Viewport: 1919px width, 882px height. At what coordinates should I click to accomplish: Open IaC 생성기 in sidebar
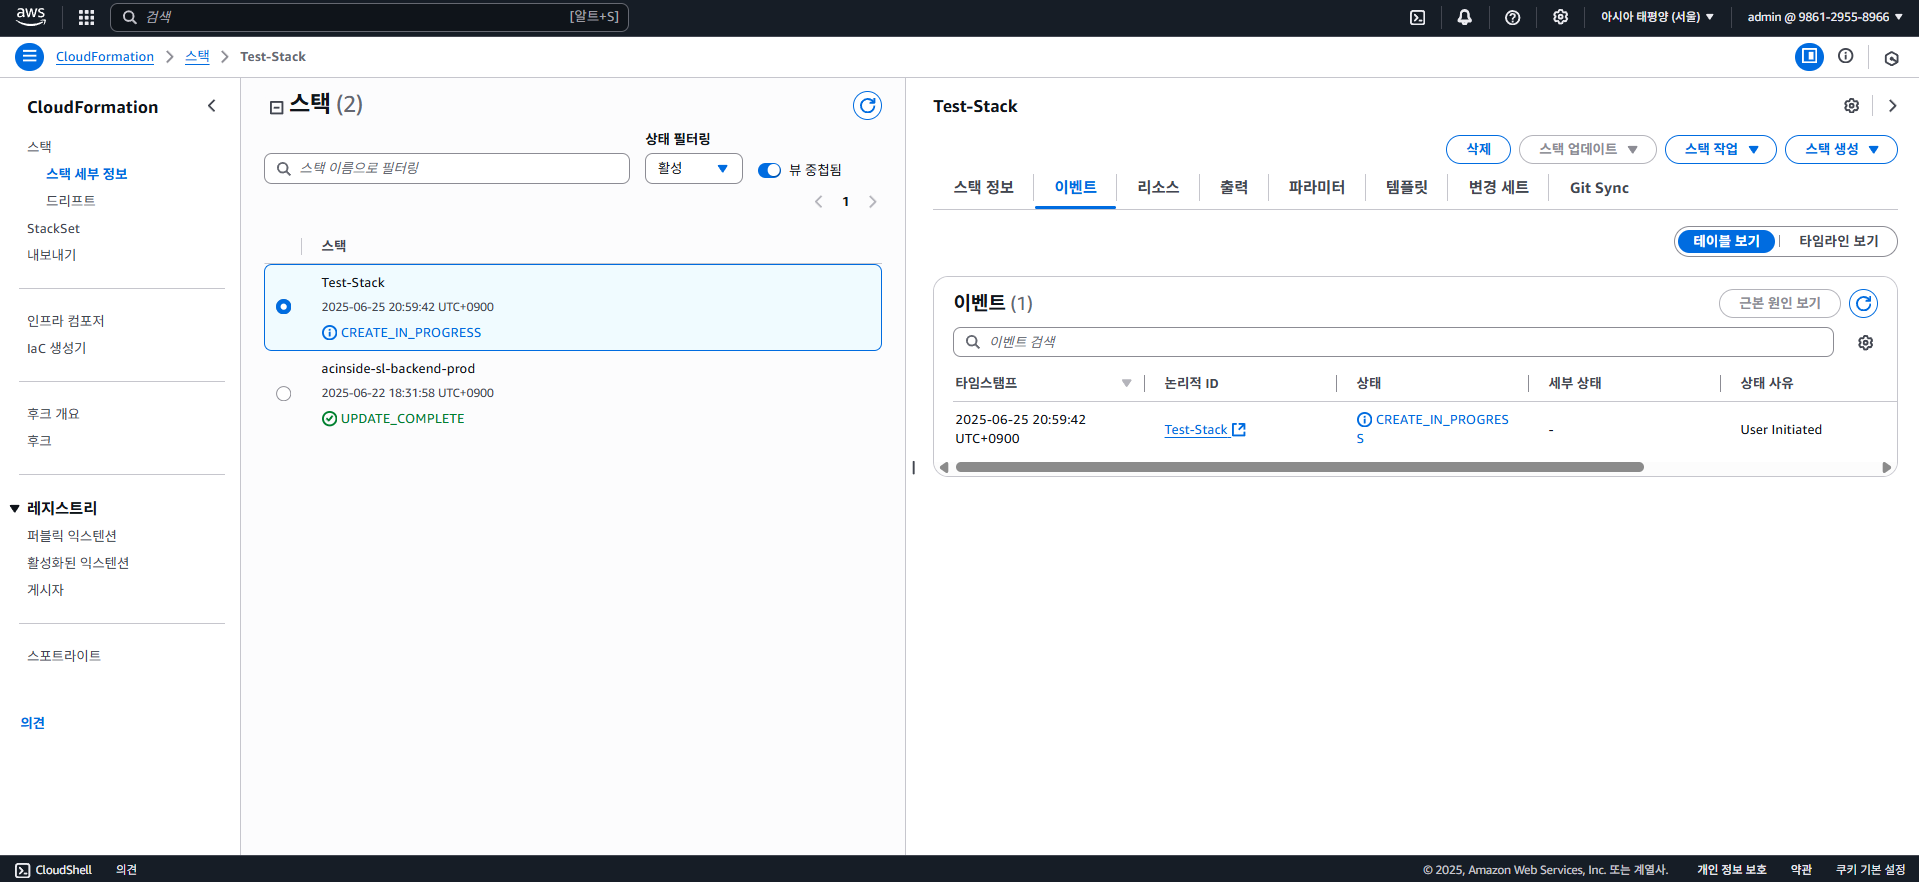pos(57,348)
